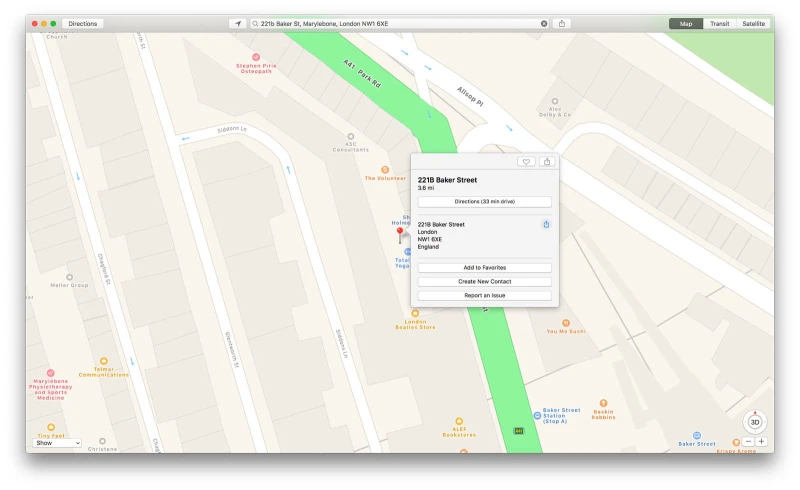
Task: Open the Show dropdown menu
Action: 57,443
